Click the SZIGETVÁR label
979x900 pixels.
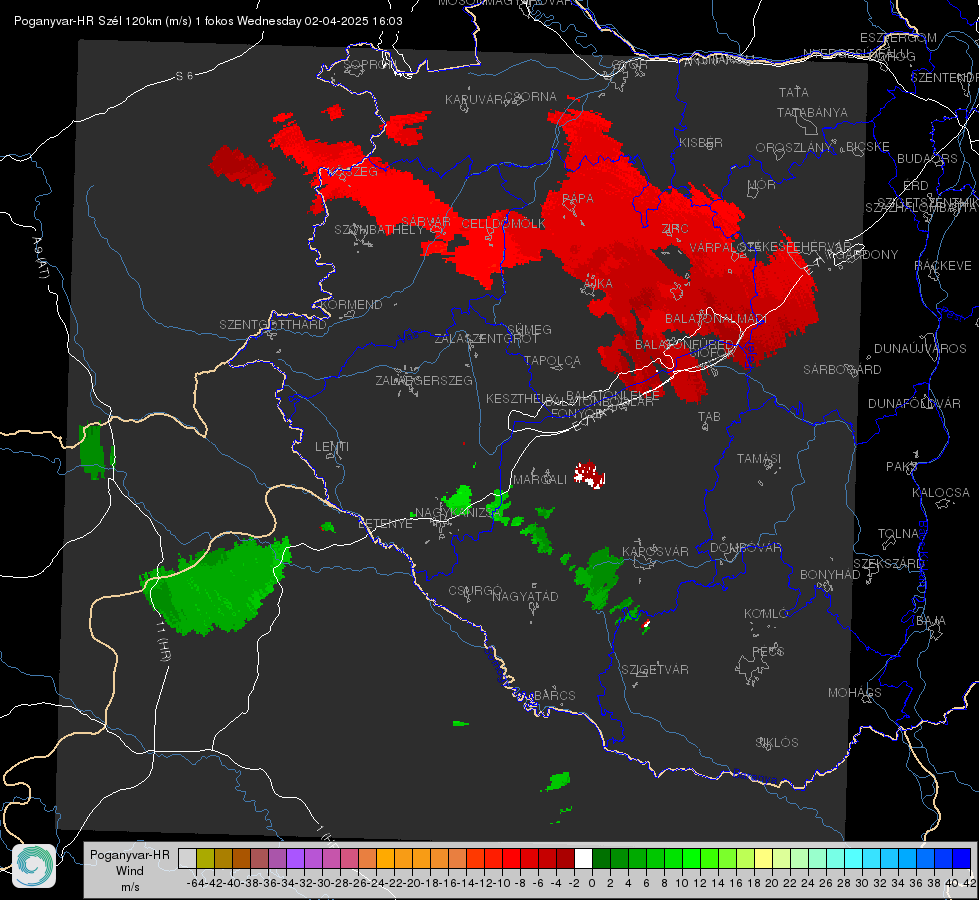[x=654, y=670]
